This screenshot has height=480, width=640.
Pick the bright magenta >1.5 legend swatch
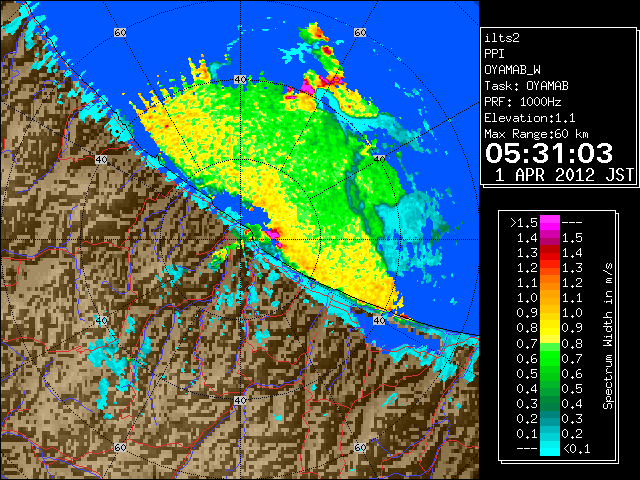tap(549, 223)
